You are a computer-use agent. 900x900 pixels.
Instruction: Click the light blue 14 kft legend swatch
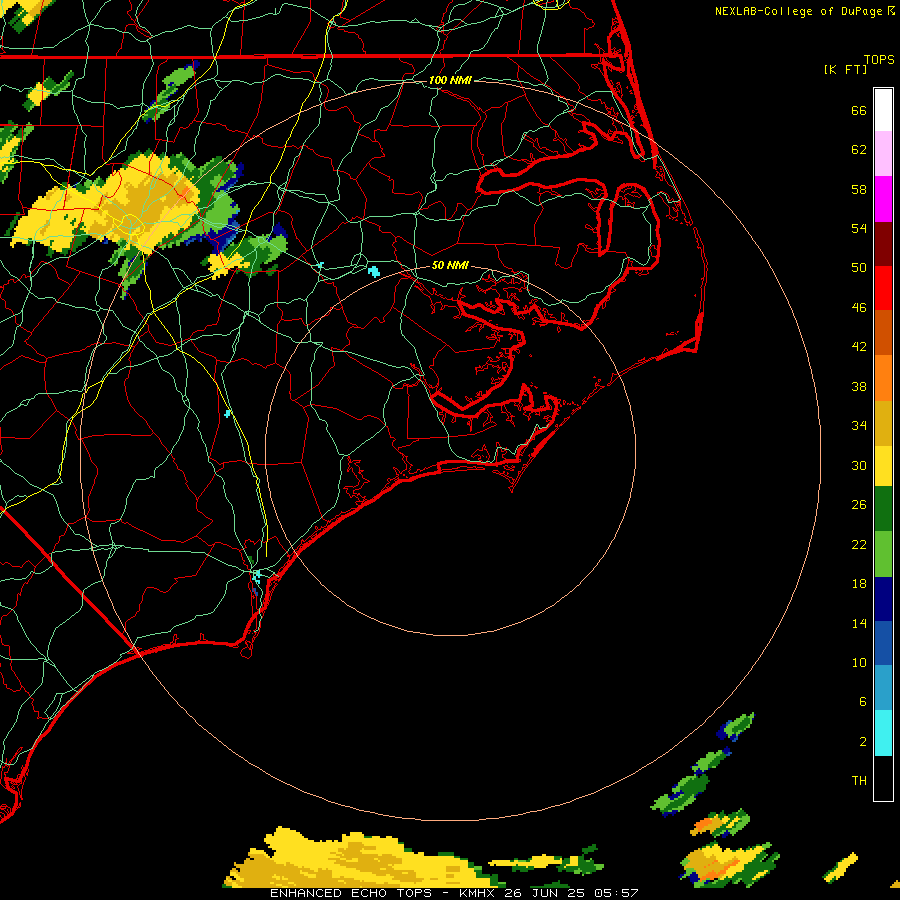tap(883, 688)
